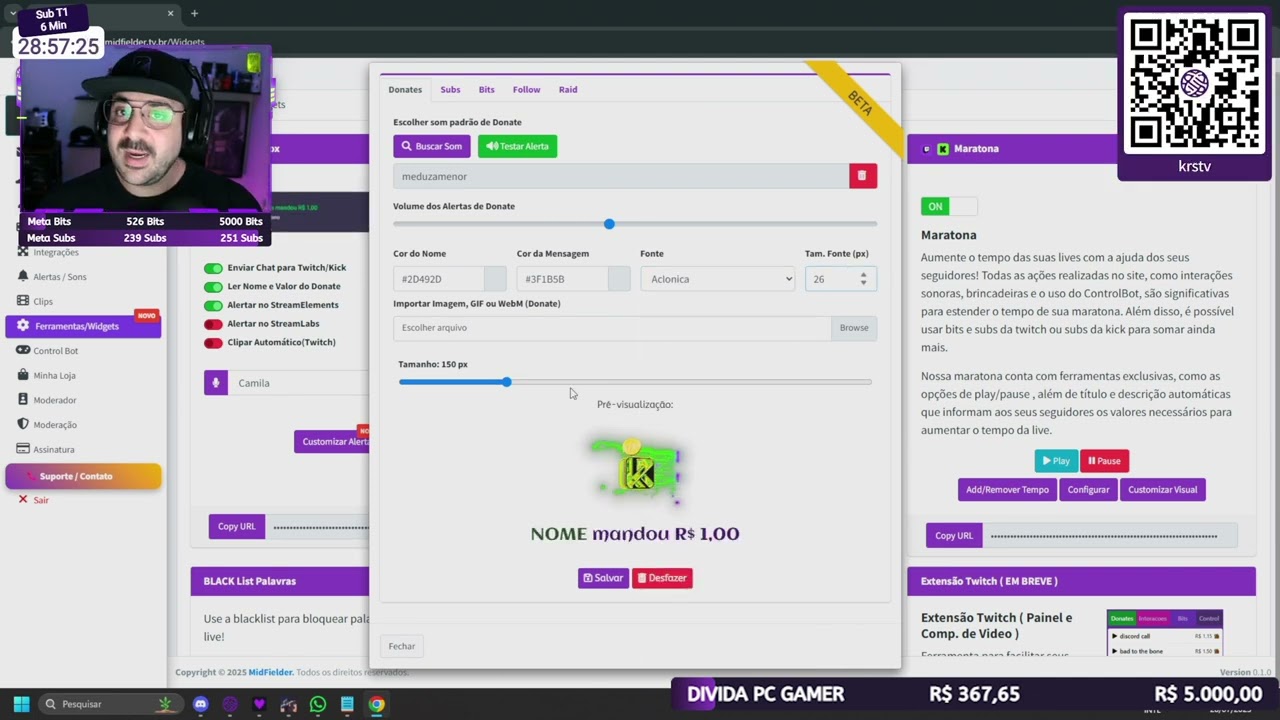Click Customizar Visual button
Viewport: 1280px width, 720px height.
tap(1162, 490)
